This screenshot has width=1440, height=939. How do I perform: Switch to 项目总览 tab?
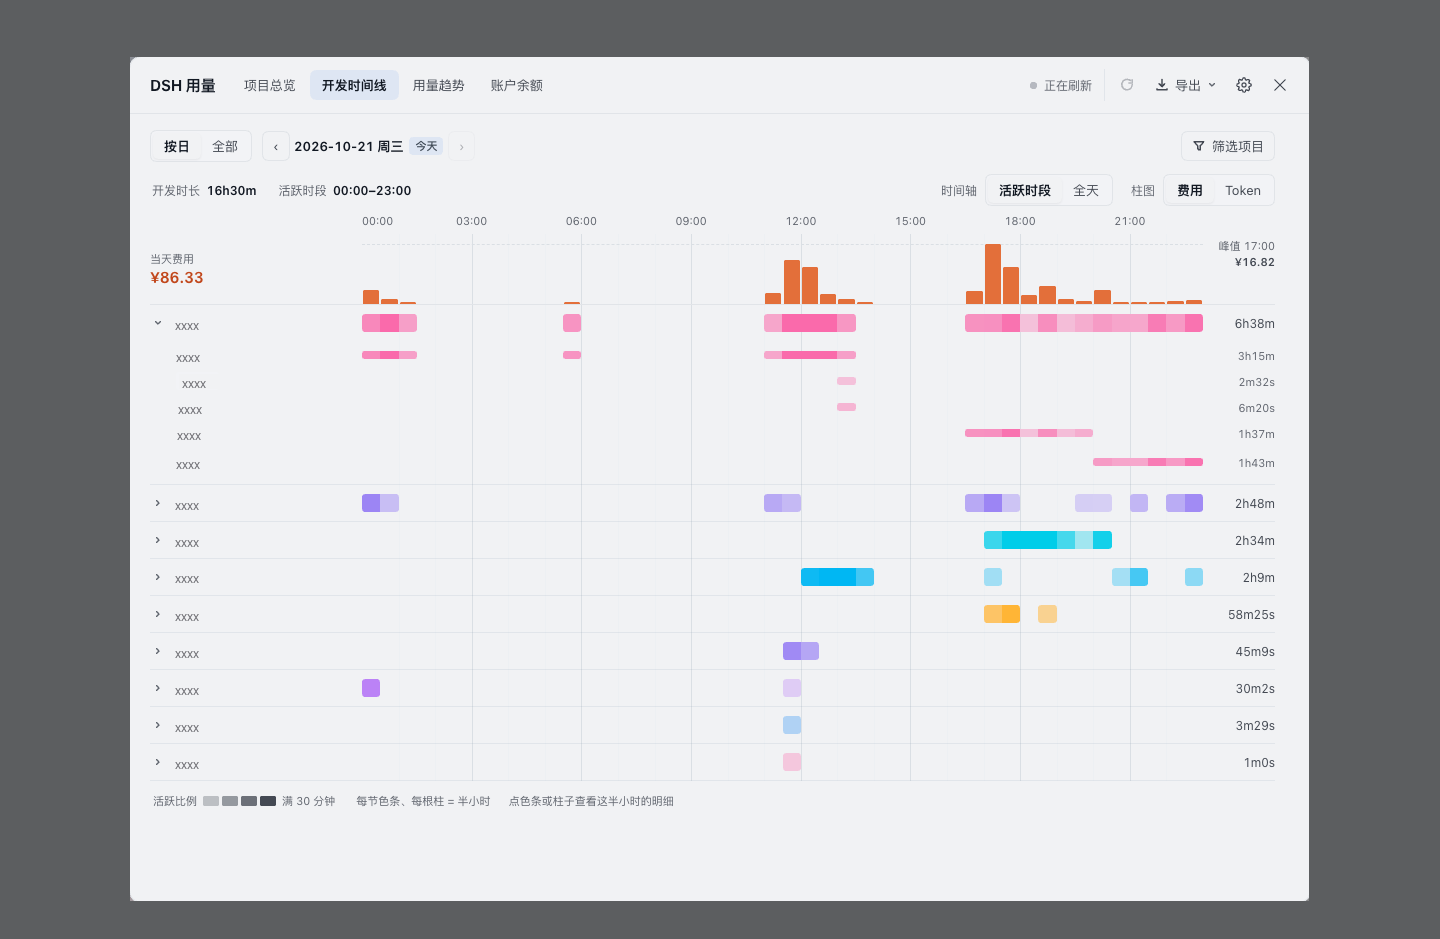coord(270,85)
